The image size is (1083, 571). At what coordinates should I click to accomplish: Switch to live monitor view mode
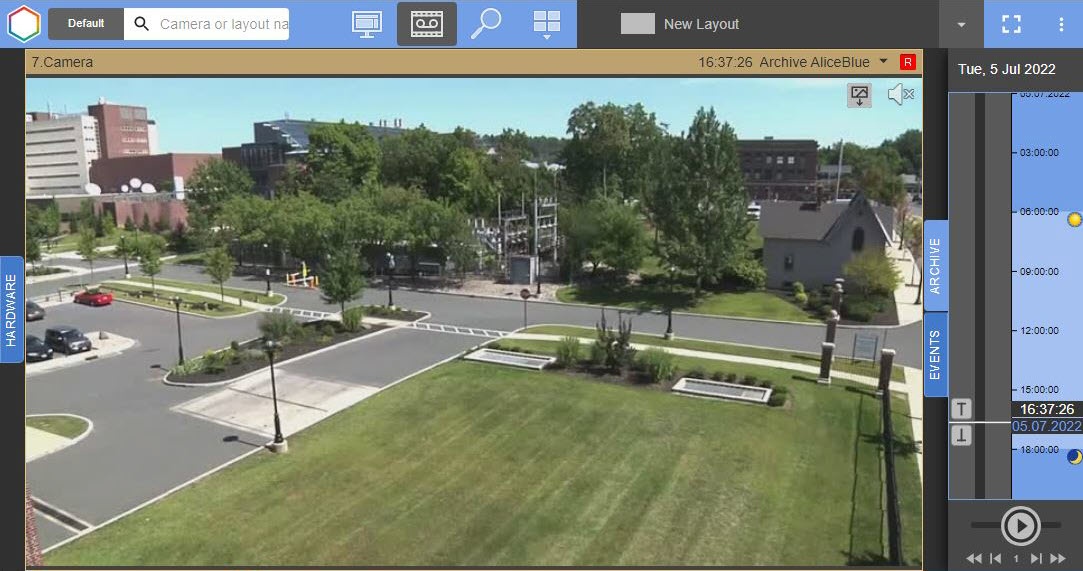(x=367, y=24)
